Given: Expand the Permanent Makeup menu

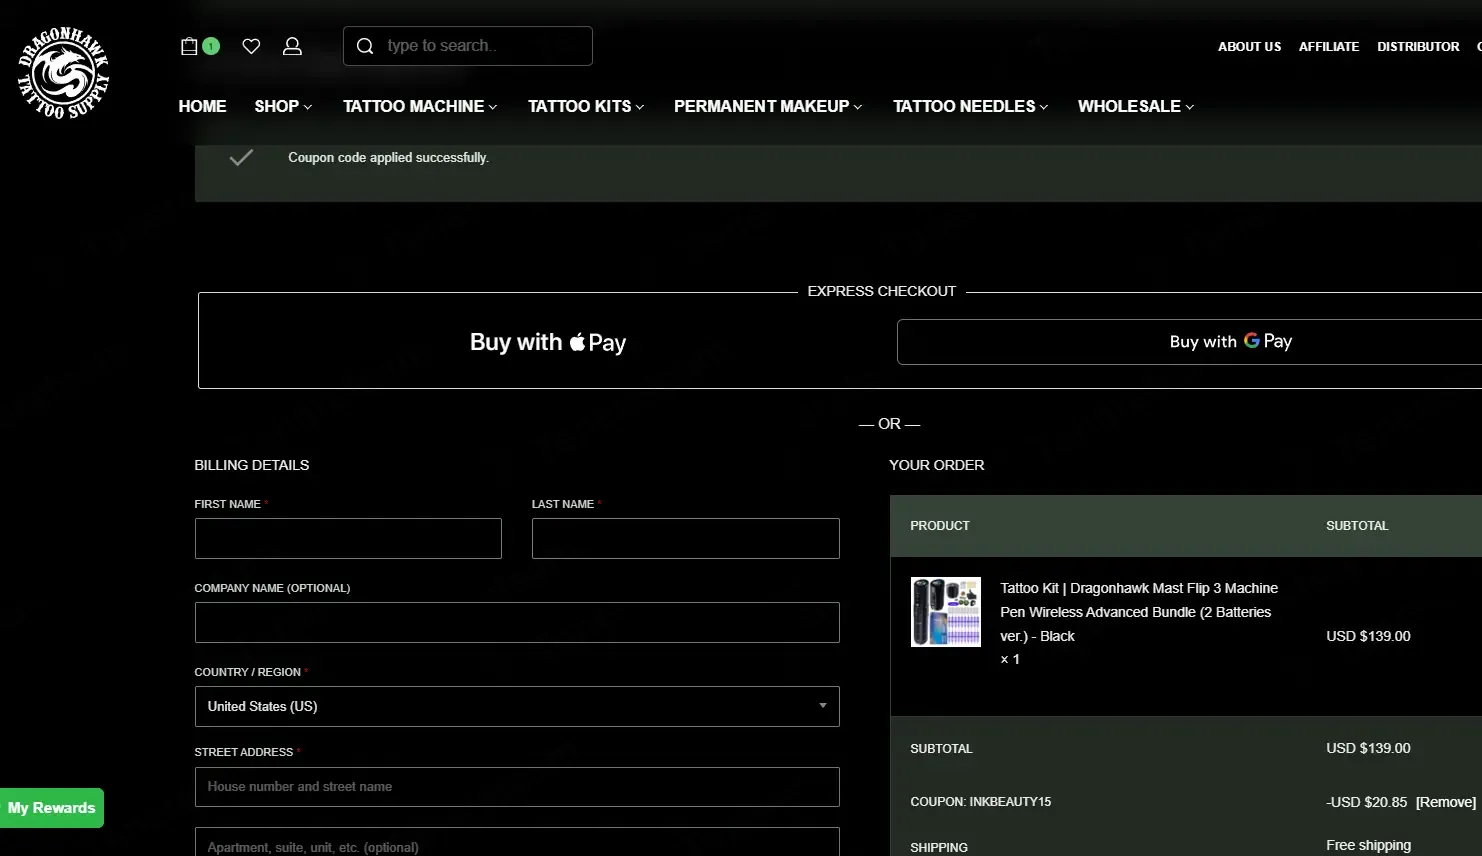Looking at the screenshot, I should tap(768, 106).
